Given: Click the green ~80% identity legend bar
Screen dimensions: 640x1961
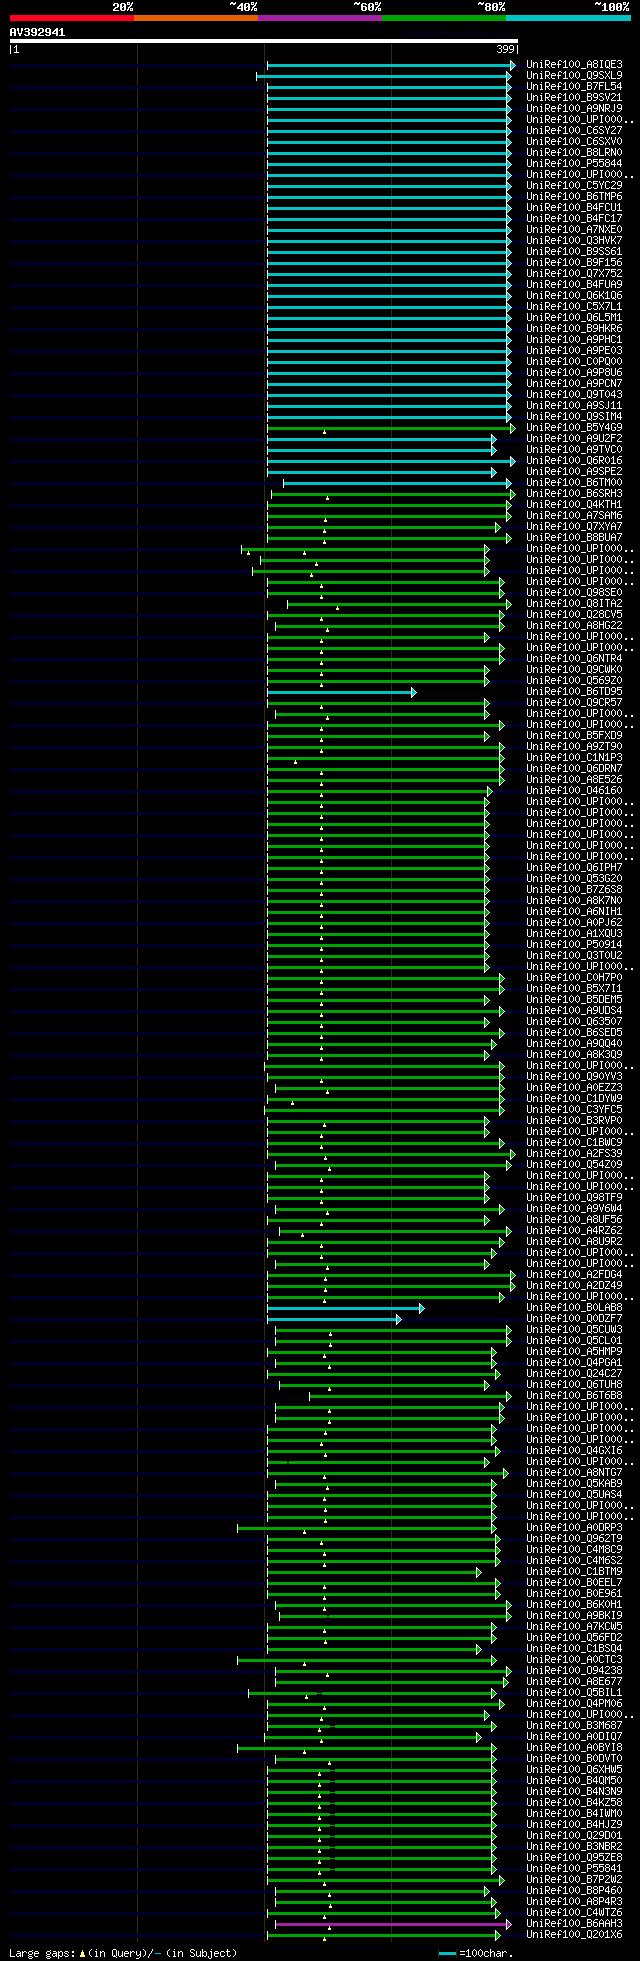Looking at the screenshot, I should pyautogui.click(x=444, y=18).
